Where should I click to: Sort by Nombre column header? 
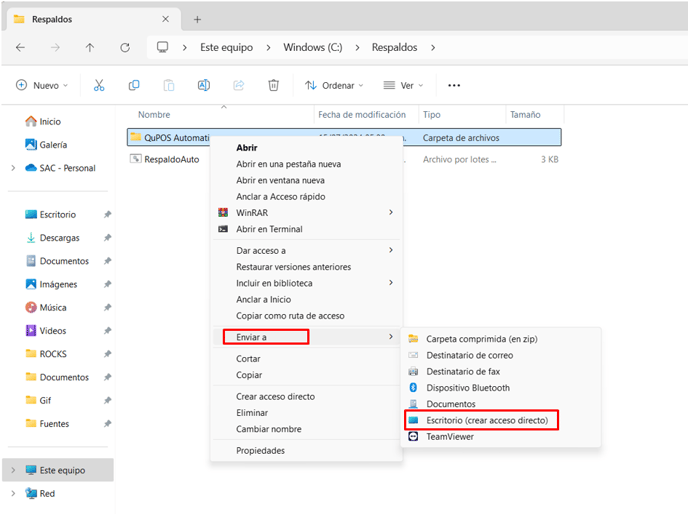(154, 114)
